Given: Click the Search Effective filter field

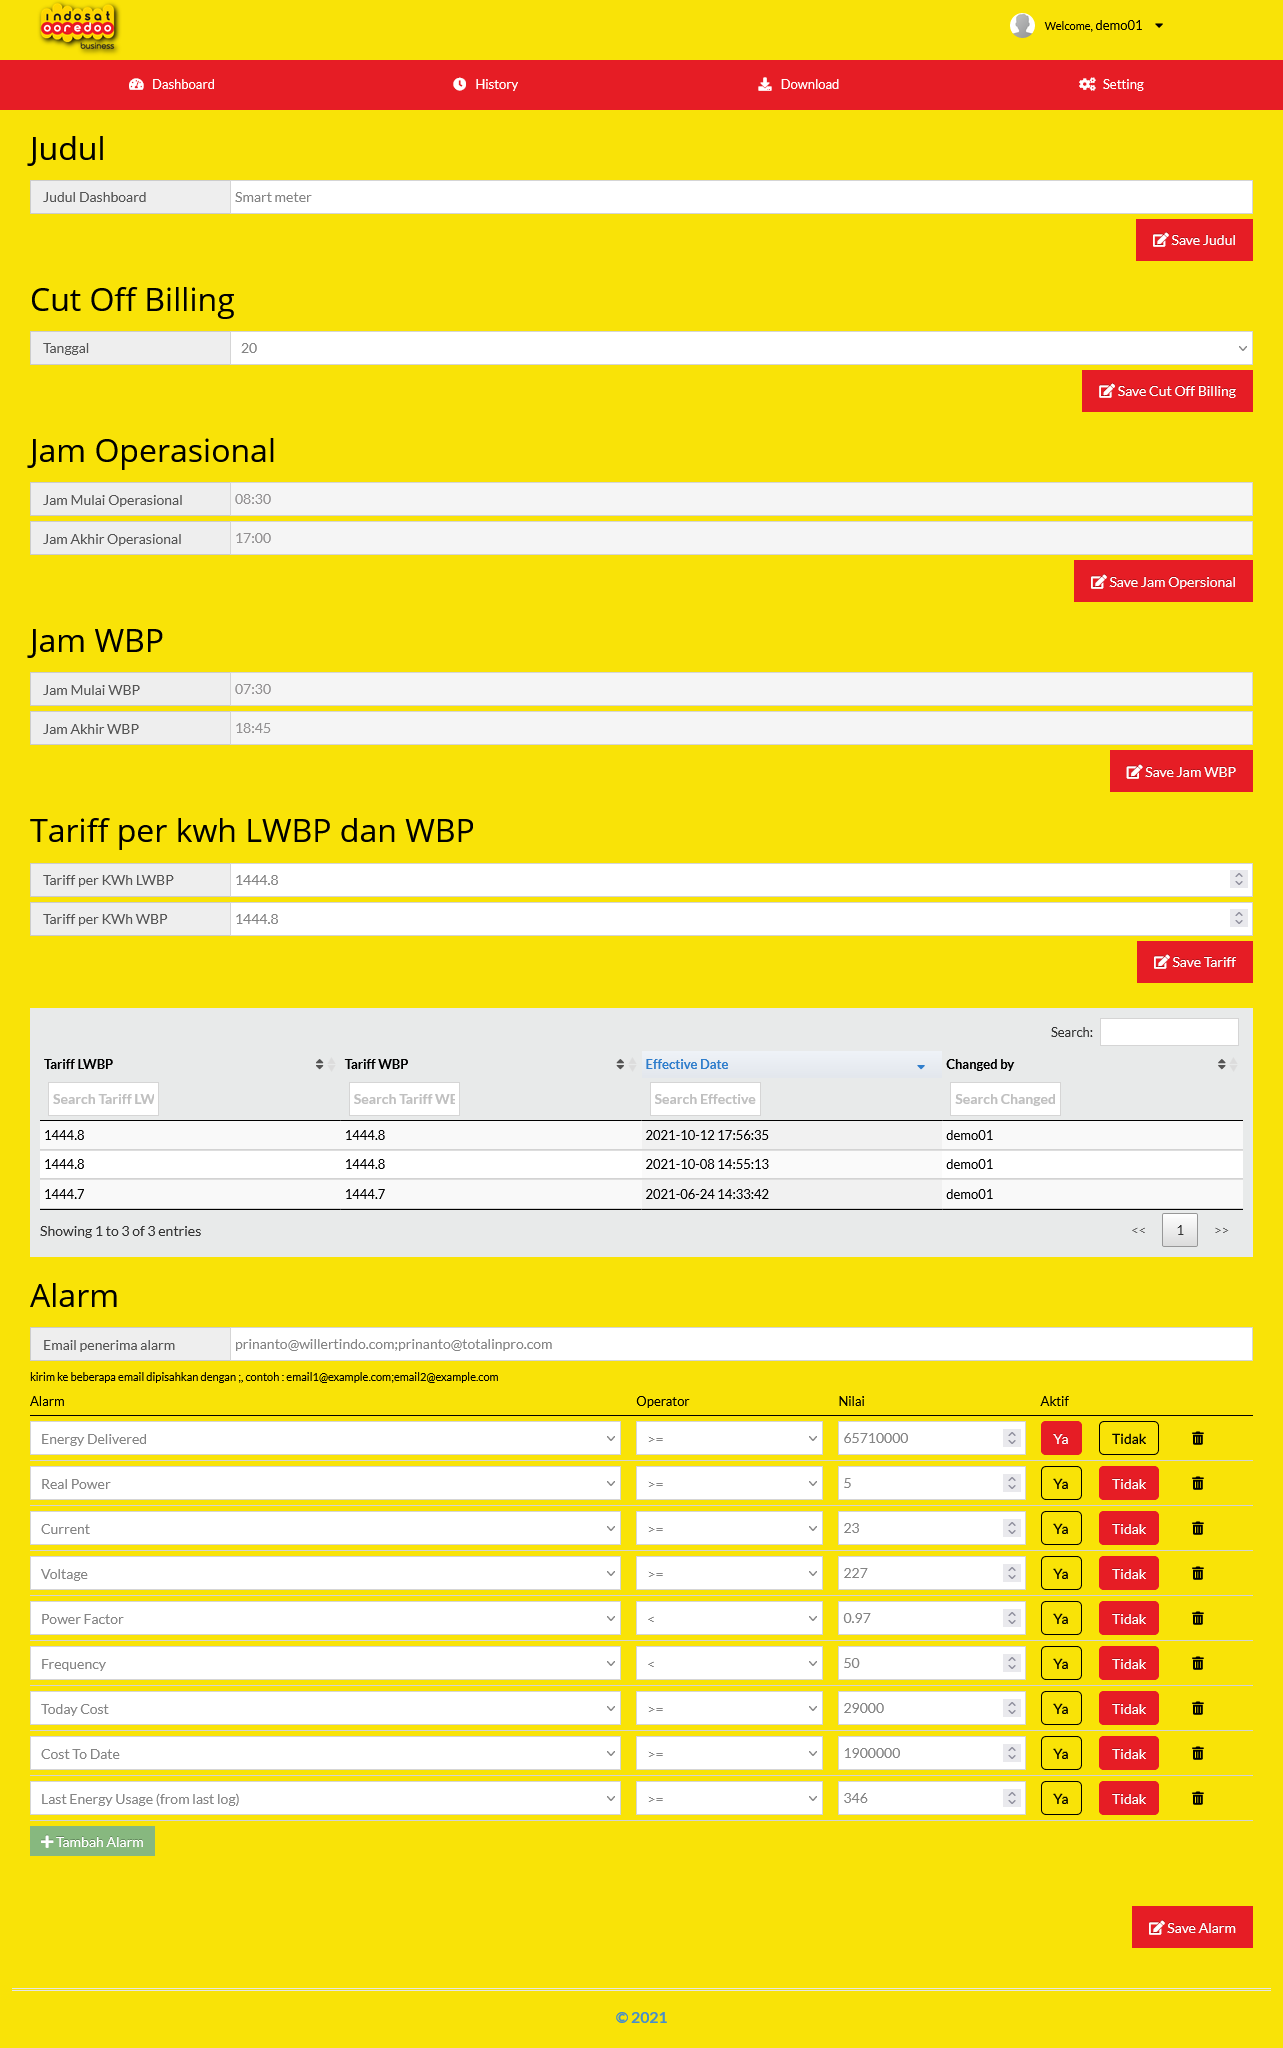Looking at the screenshot, I should pos(705,1099).
